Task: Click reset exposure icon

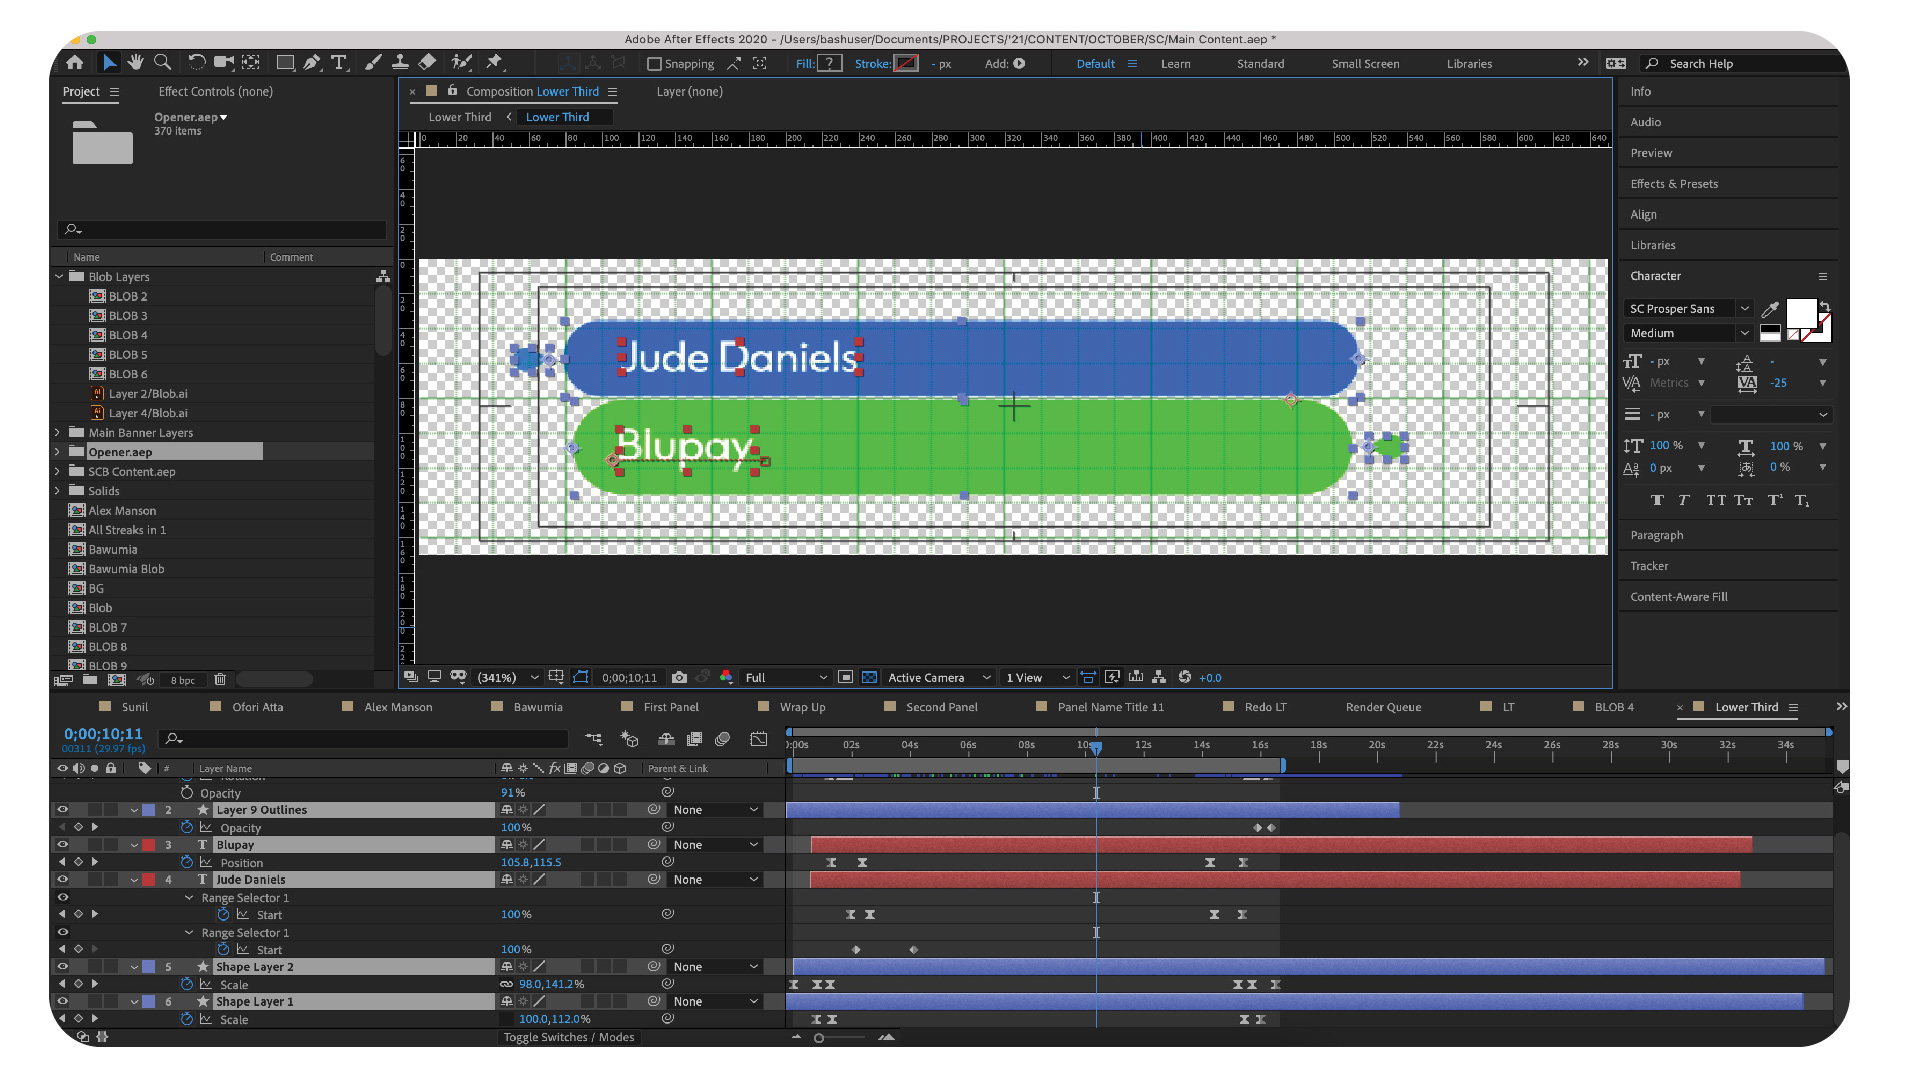Action: (x=1185, y=677)
